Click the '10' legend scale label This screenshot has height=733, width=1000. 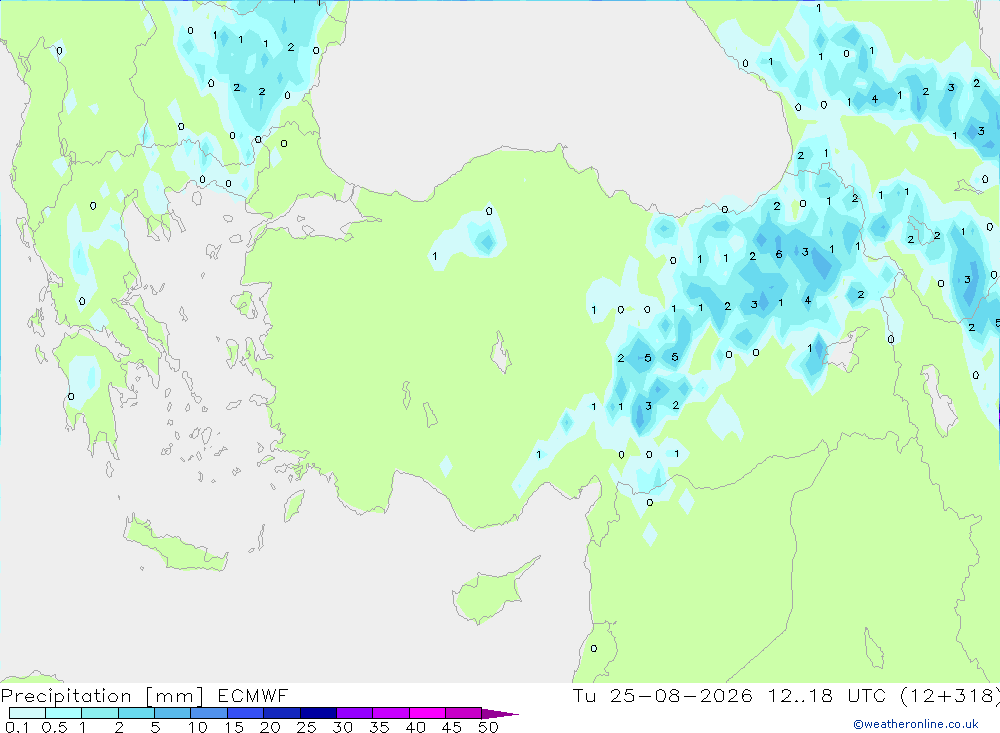click(198, 727)
